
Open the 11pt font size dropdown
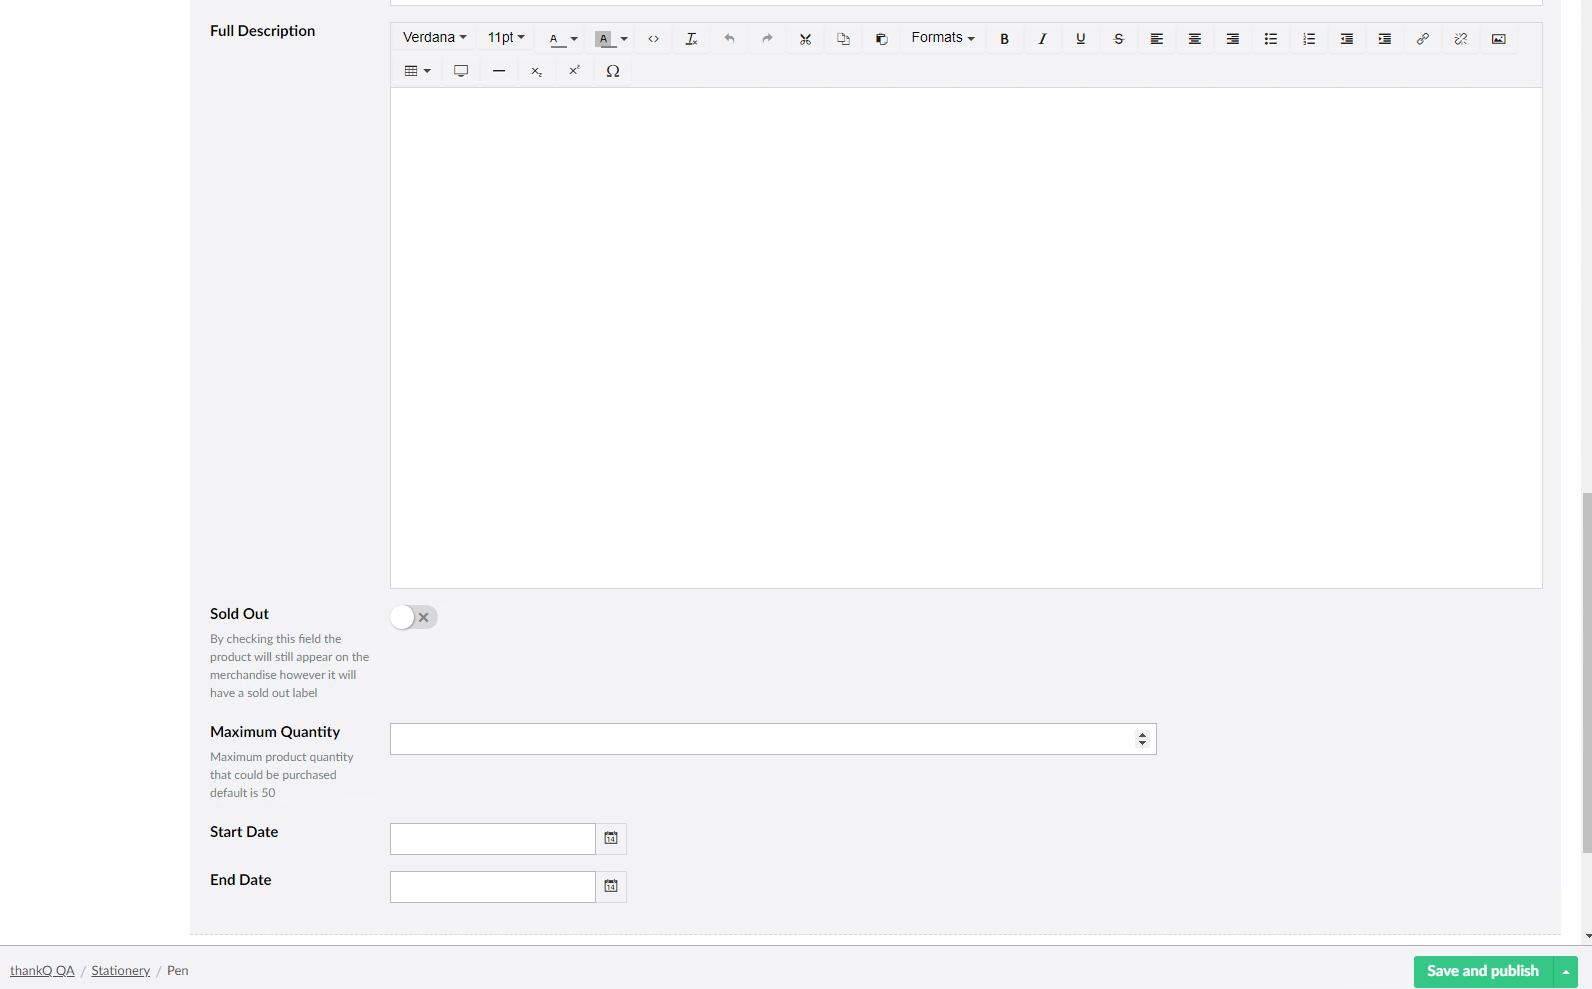[505, 38]
